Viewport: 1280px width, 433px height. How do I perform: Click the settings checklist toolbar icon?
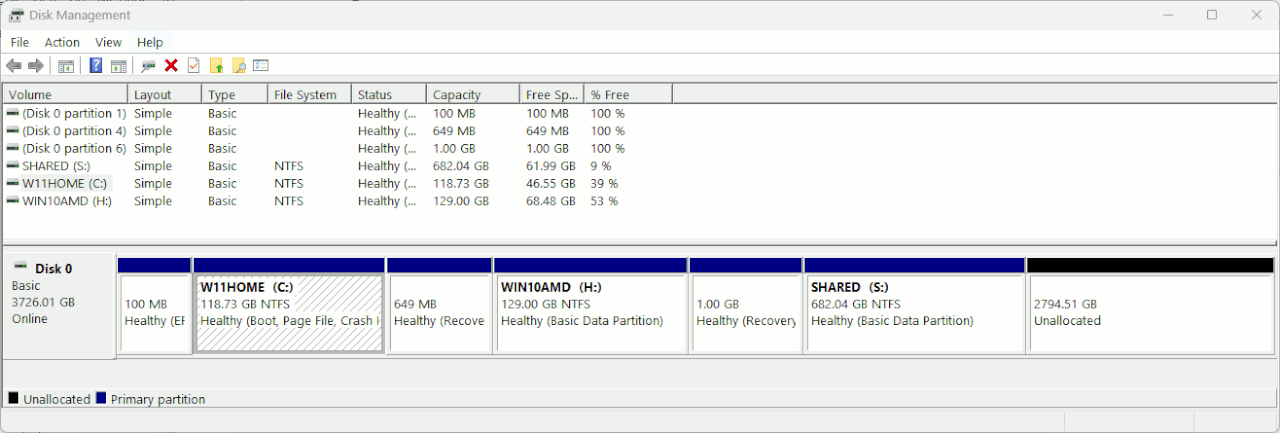point(261,66)
